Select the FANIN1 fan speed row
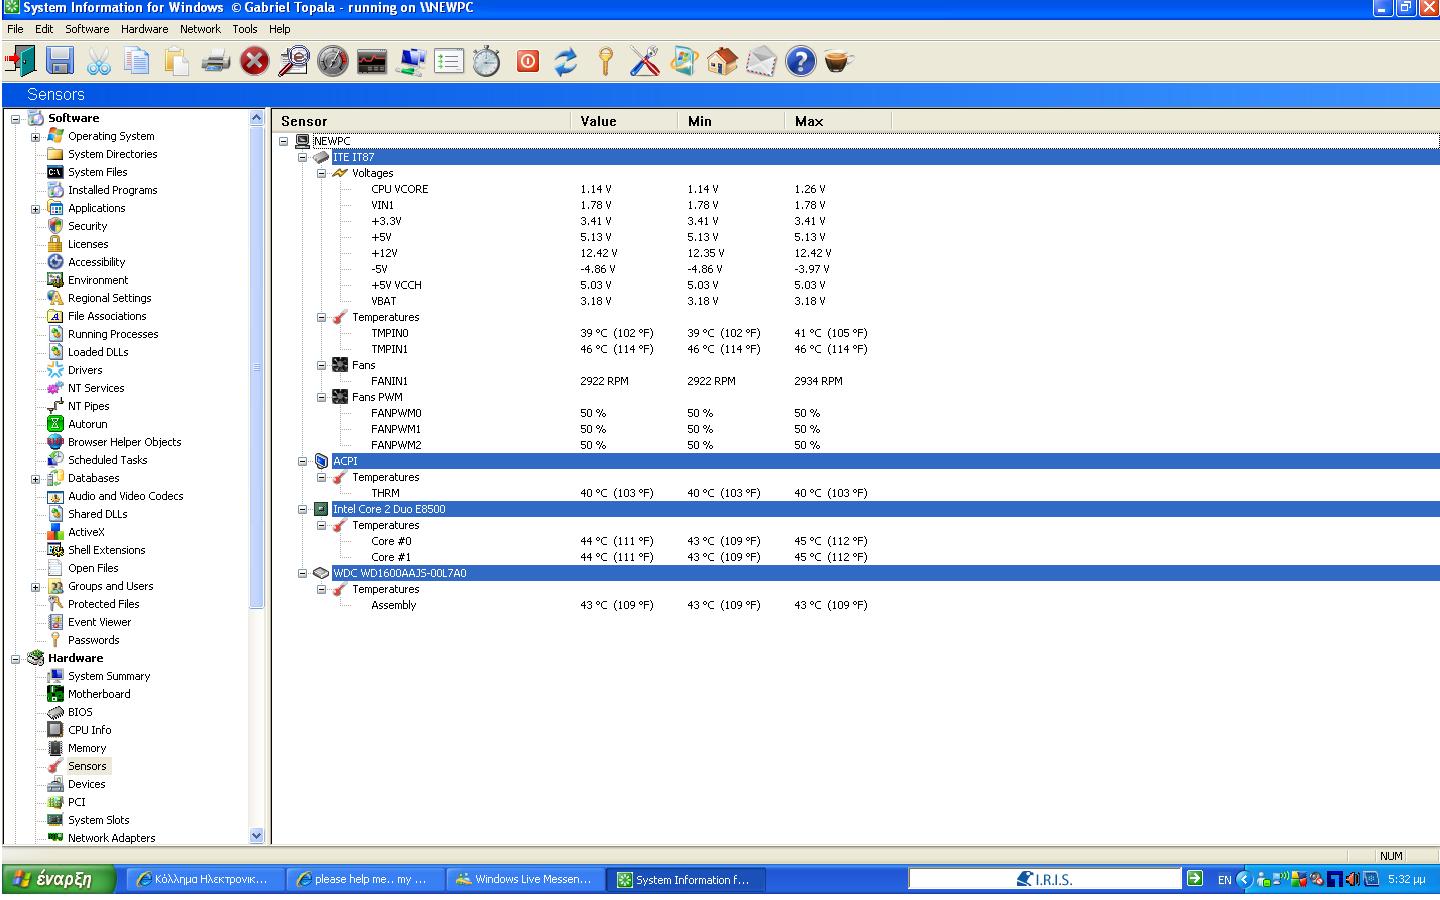This screenshot has width=1440, height=900. [x=389, y=381]
